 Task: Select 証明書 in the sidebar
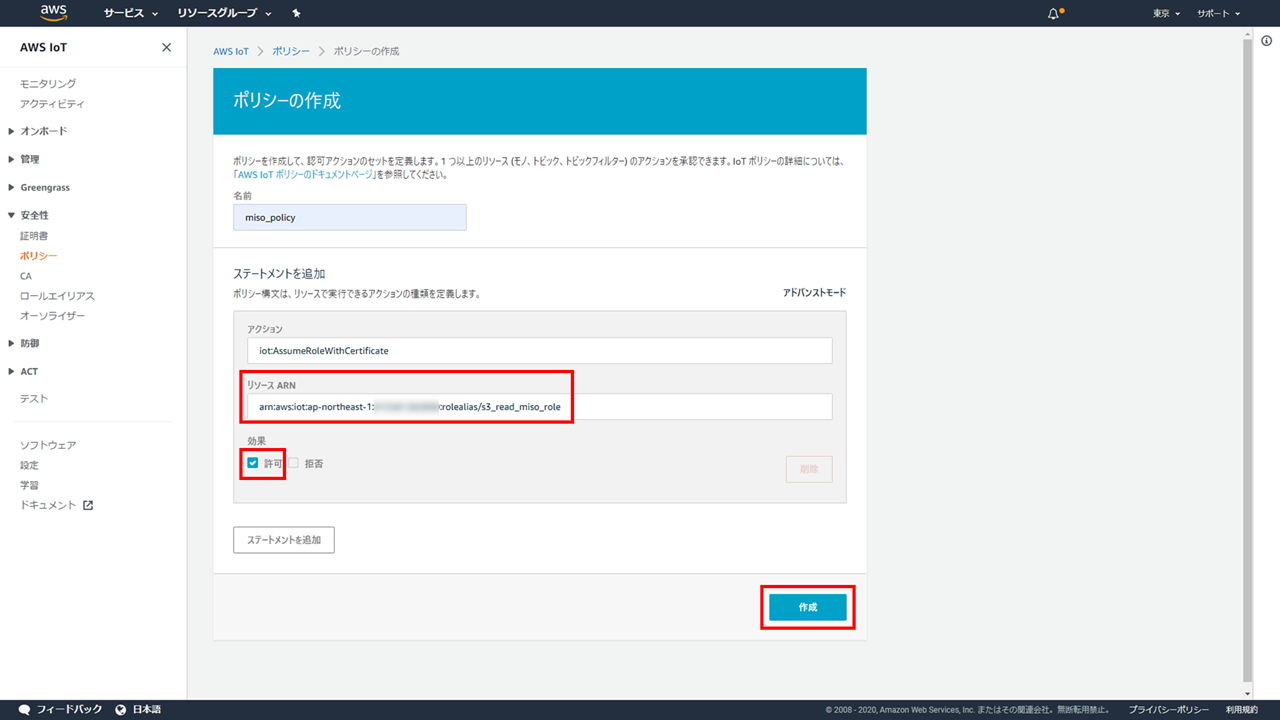(x=34, y=236)
